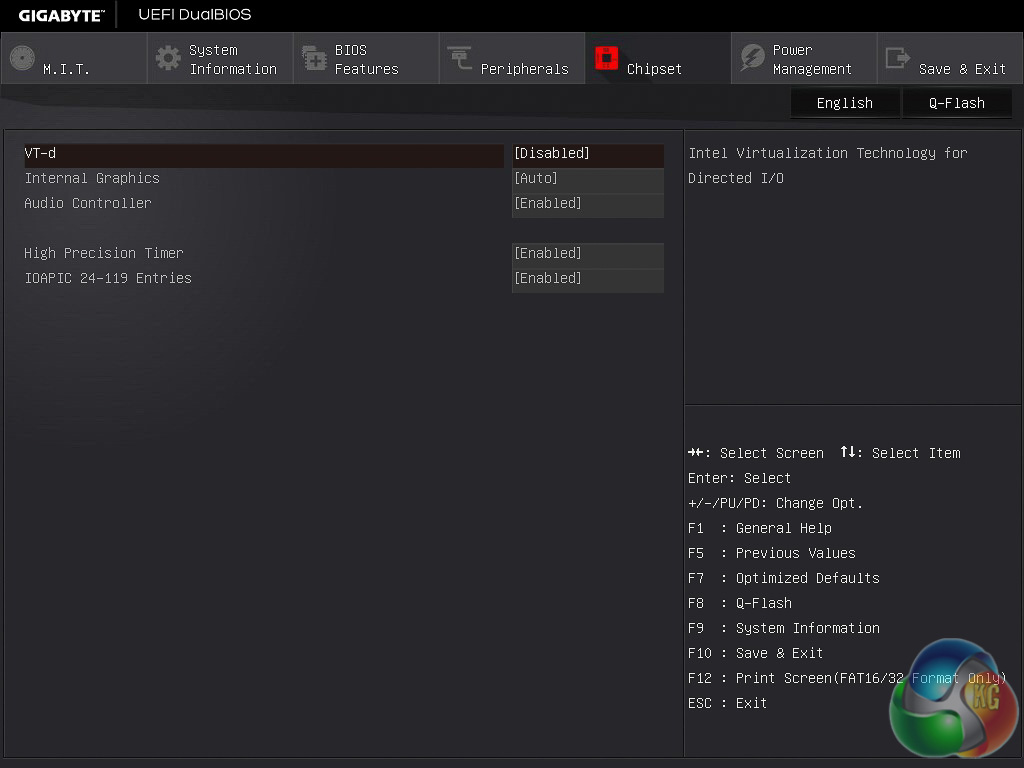Select the Audio Controller setting label
The height and width of the screenshot is (768, 1024).
click(88, 203)
